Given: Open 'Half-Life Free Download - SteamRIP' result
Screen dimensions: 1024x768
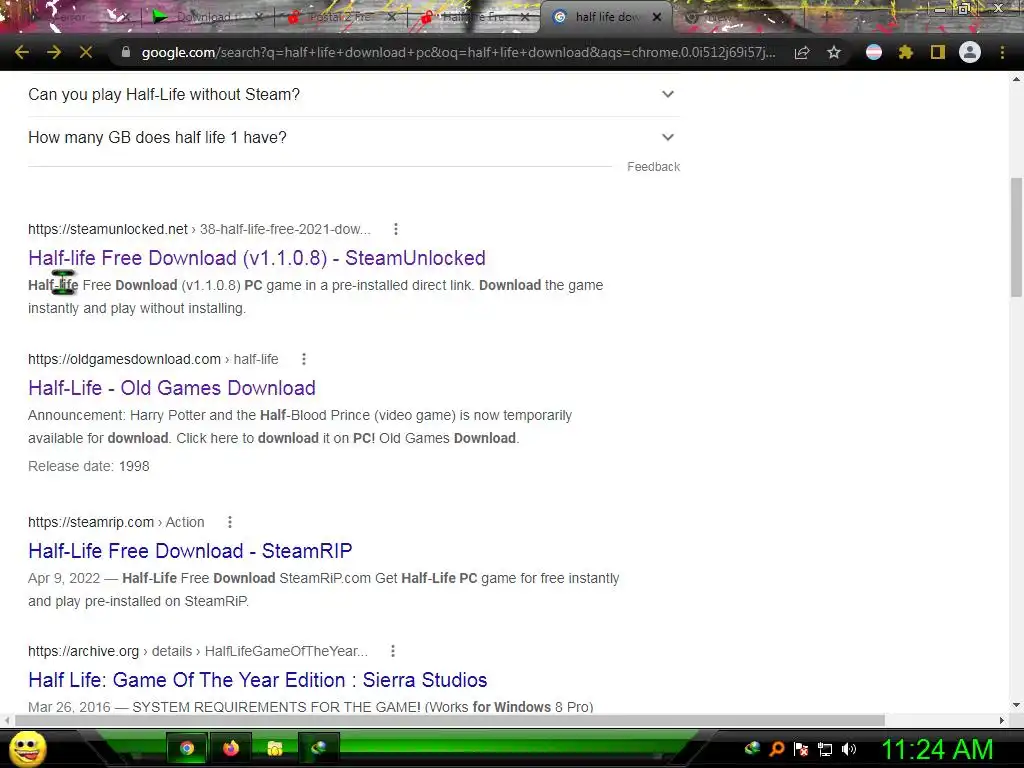Looking at the screenshot, I should tap(190, 551).
